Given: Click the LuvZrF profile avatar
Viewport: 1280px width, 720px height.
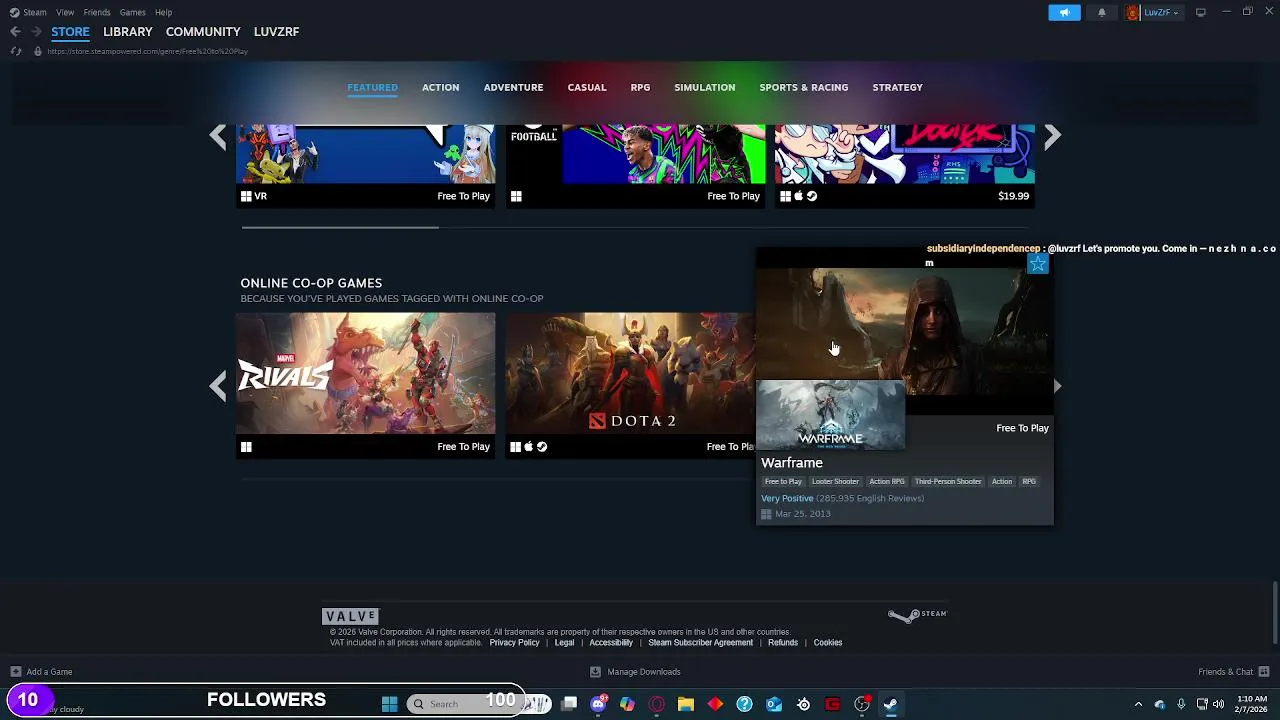Looking at the screenshot, I should click(1133, 12).
